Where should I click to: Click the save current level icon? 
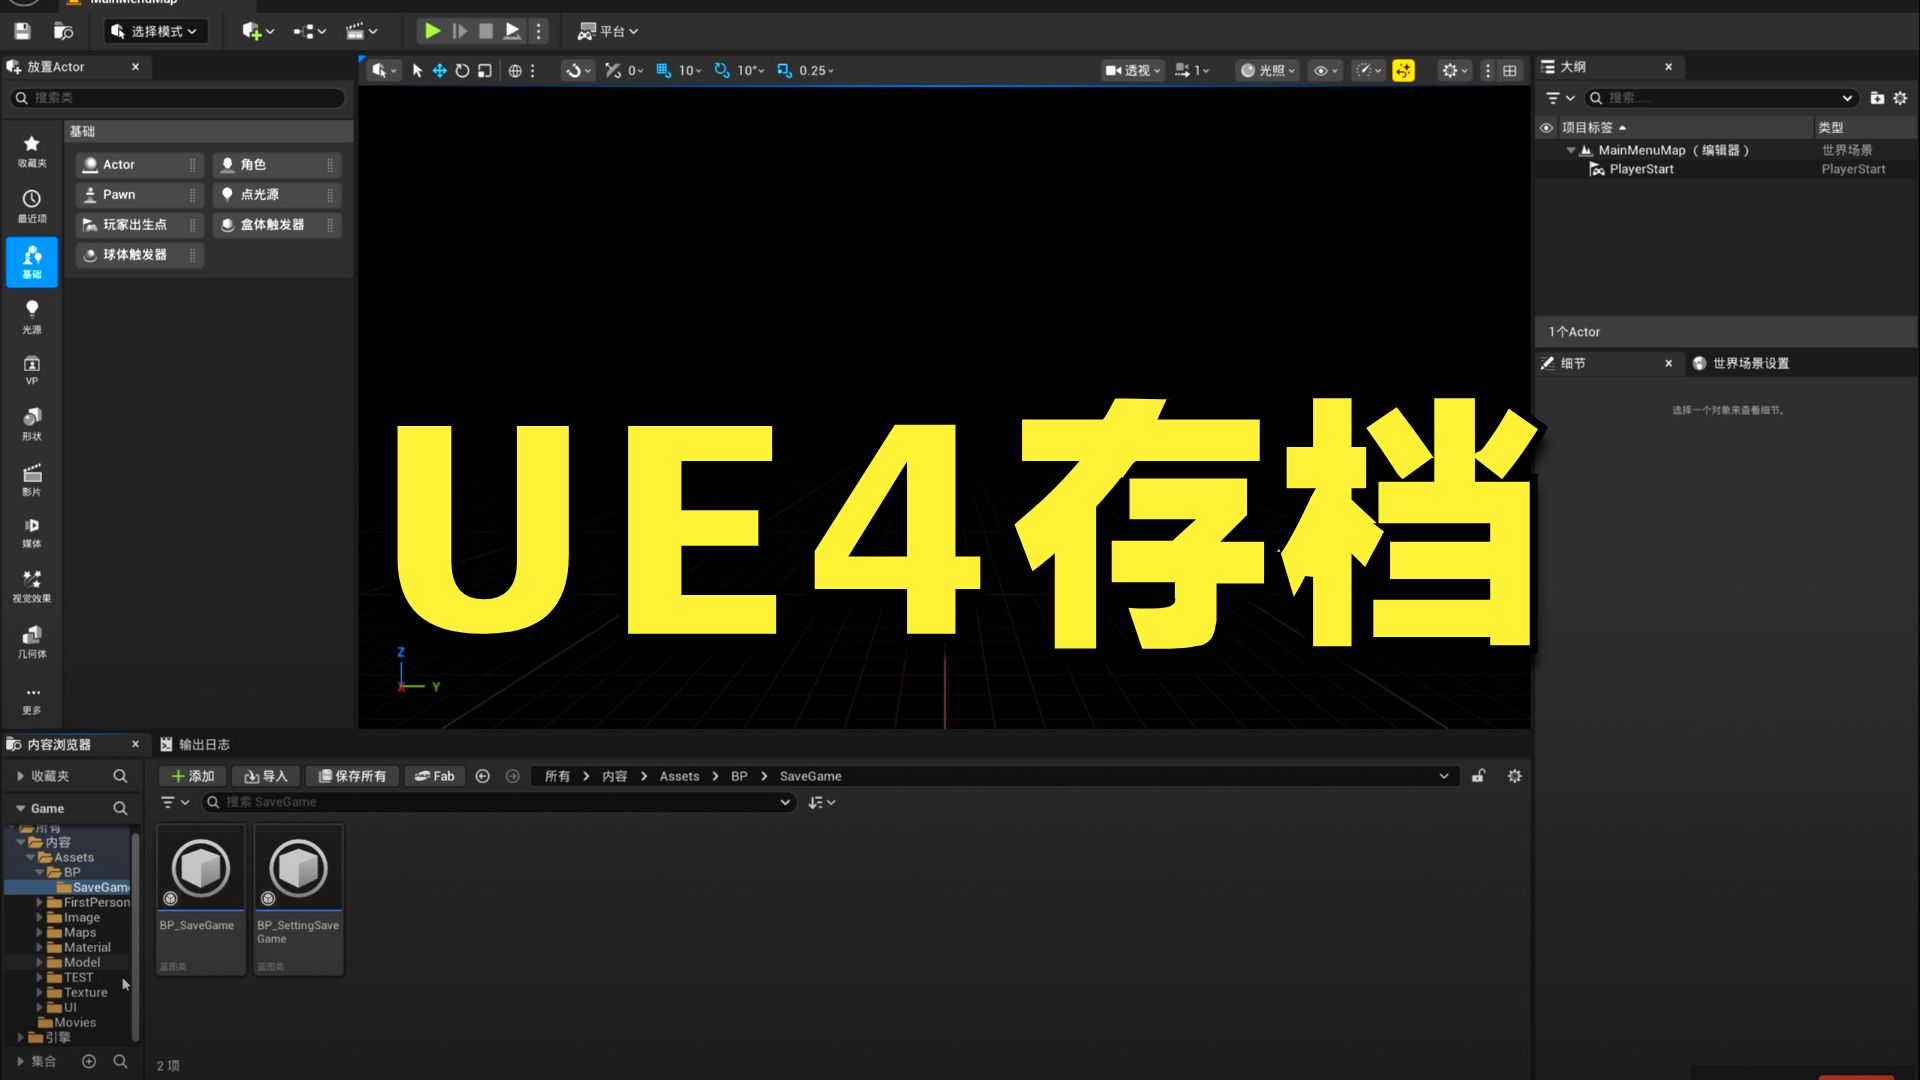pos(22,31)
